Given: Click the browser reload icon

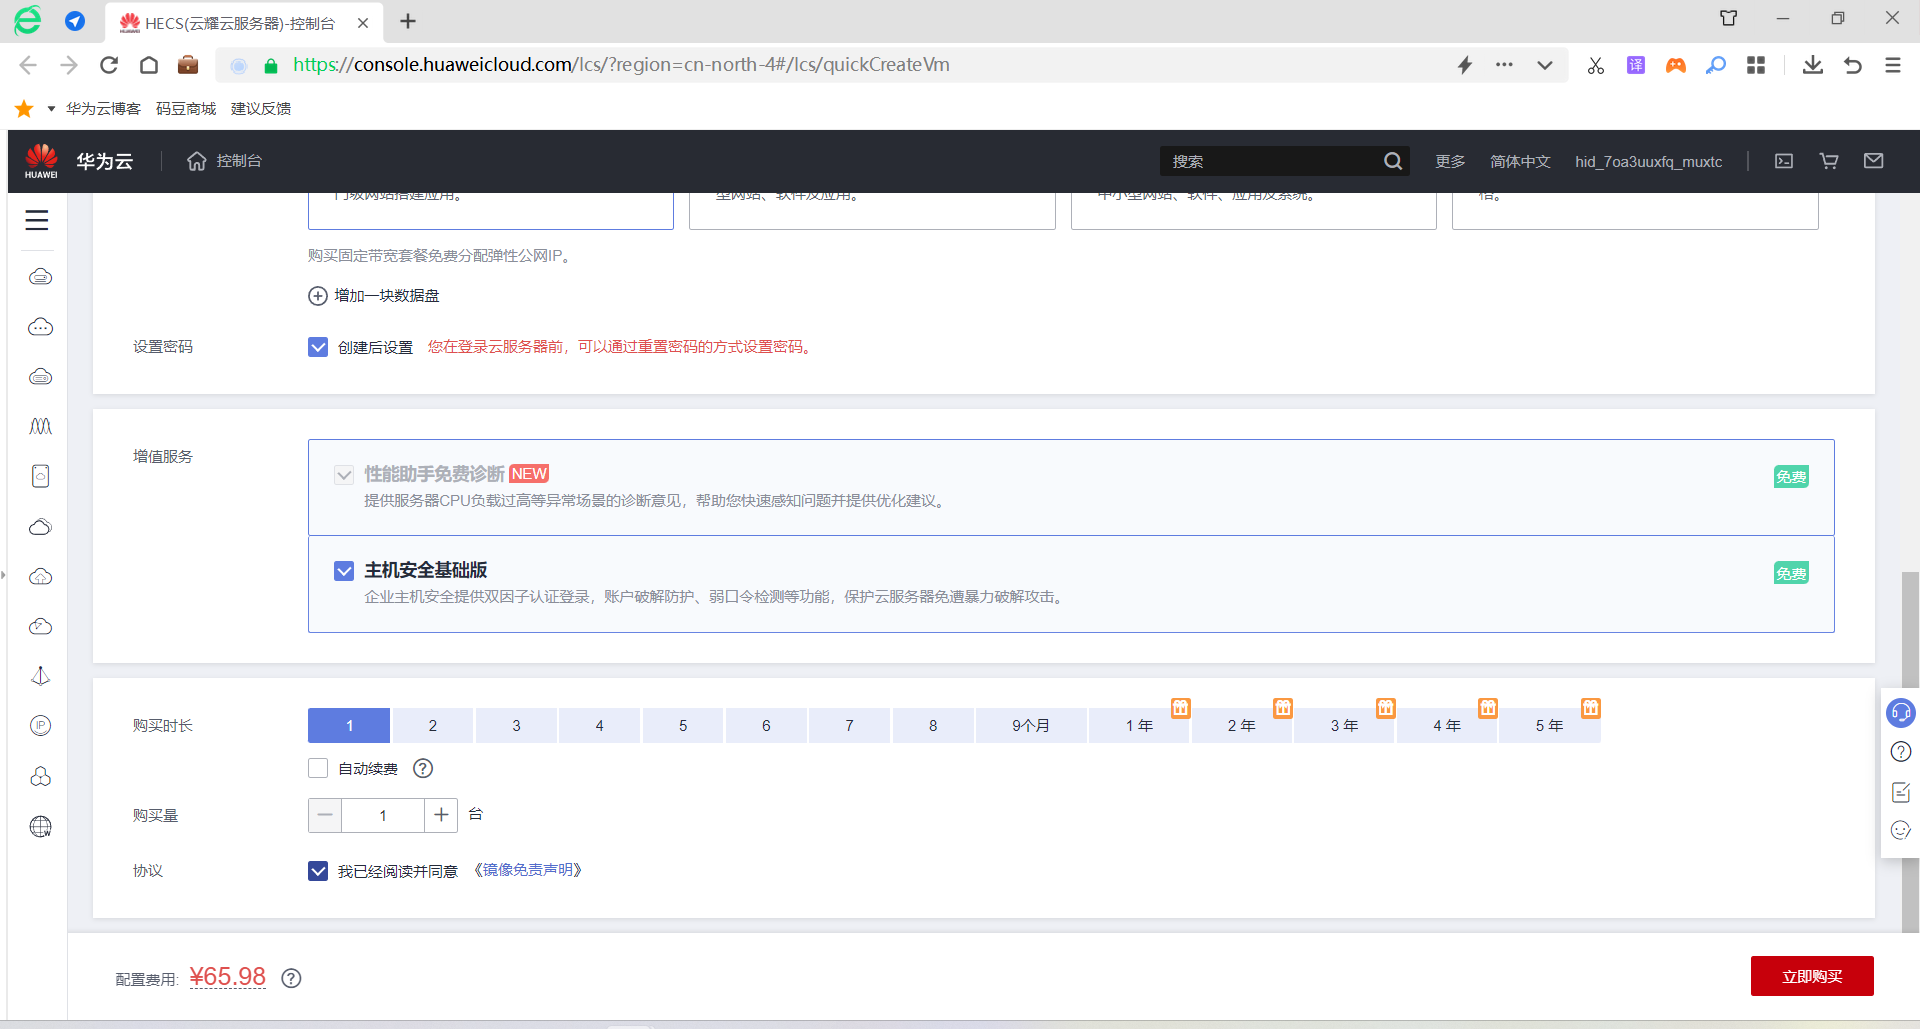Looking at the screenshot, I should [x=109, y=65].
